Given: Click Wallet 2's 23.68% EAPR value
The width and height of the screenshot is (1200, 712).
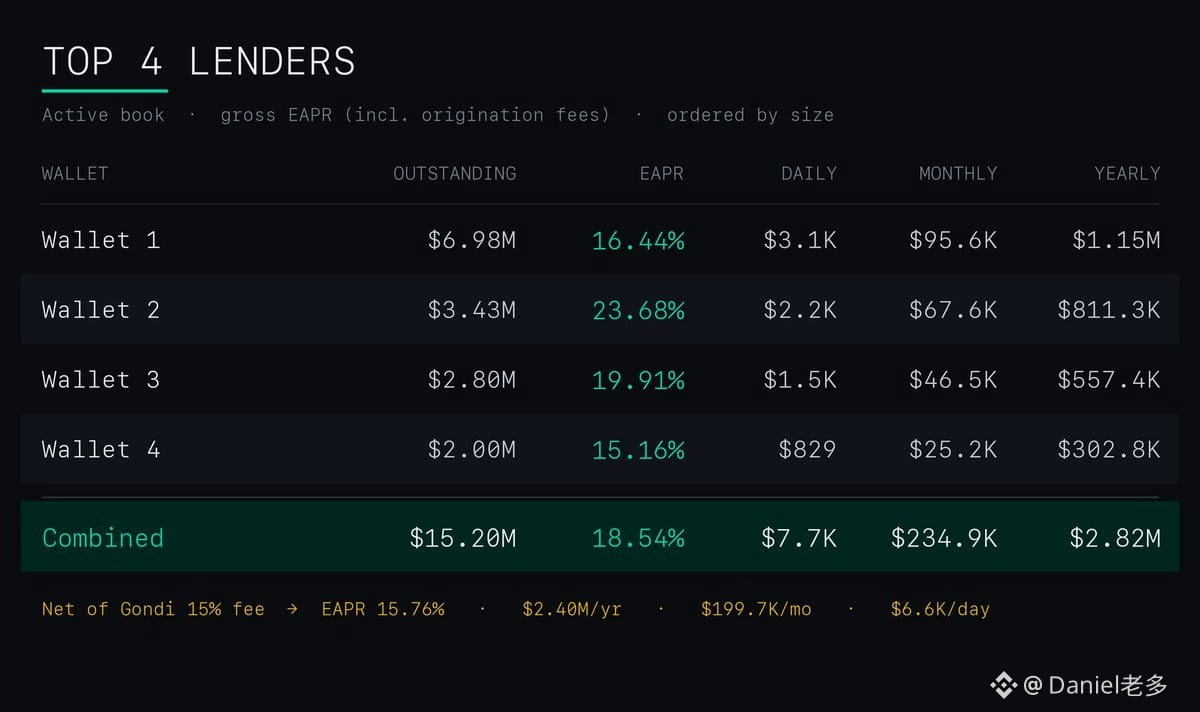Looking at the screenshot, I should (x=638, y=310).
